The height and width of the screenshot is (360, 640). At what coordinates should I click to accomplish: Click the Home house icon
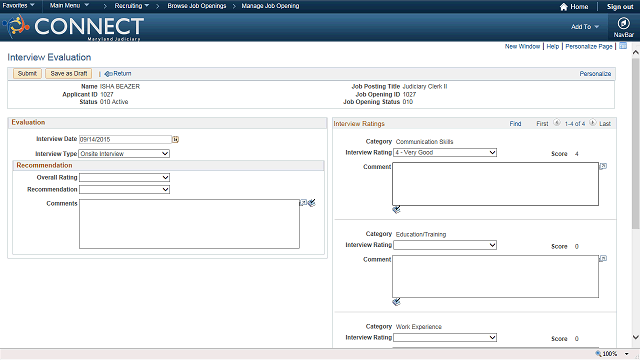click(x=564, y=7)
